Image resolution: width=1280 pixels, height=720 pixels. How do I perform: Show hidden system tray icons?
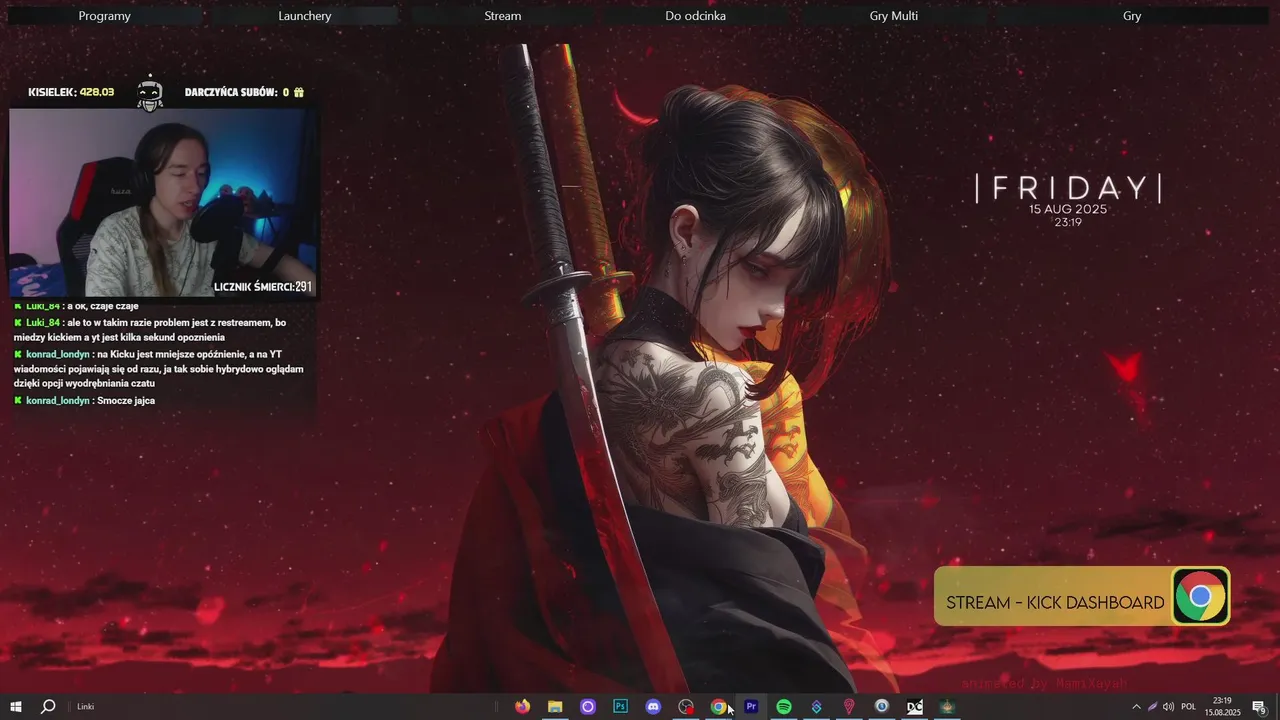[1136, 707]
